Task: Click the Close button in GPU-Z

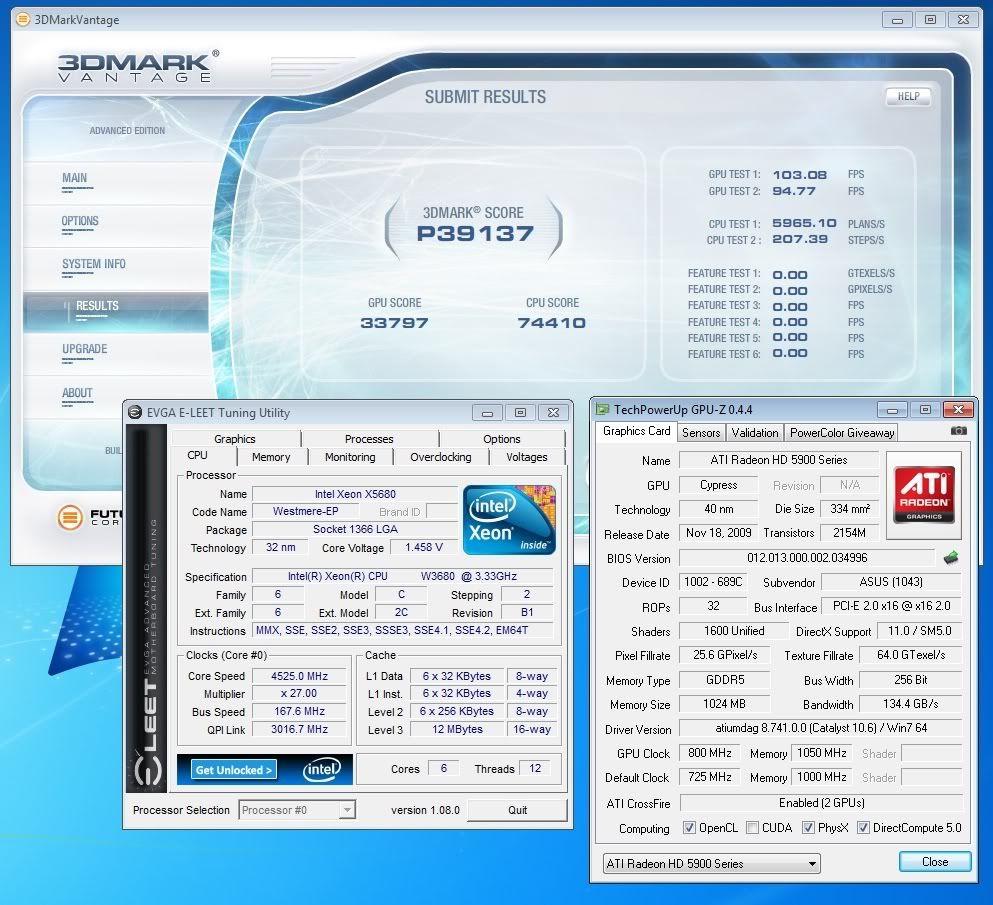Action: [935, 862]
